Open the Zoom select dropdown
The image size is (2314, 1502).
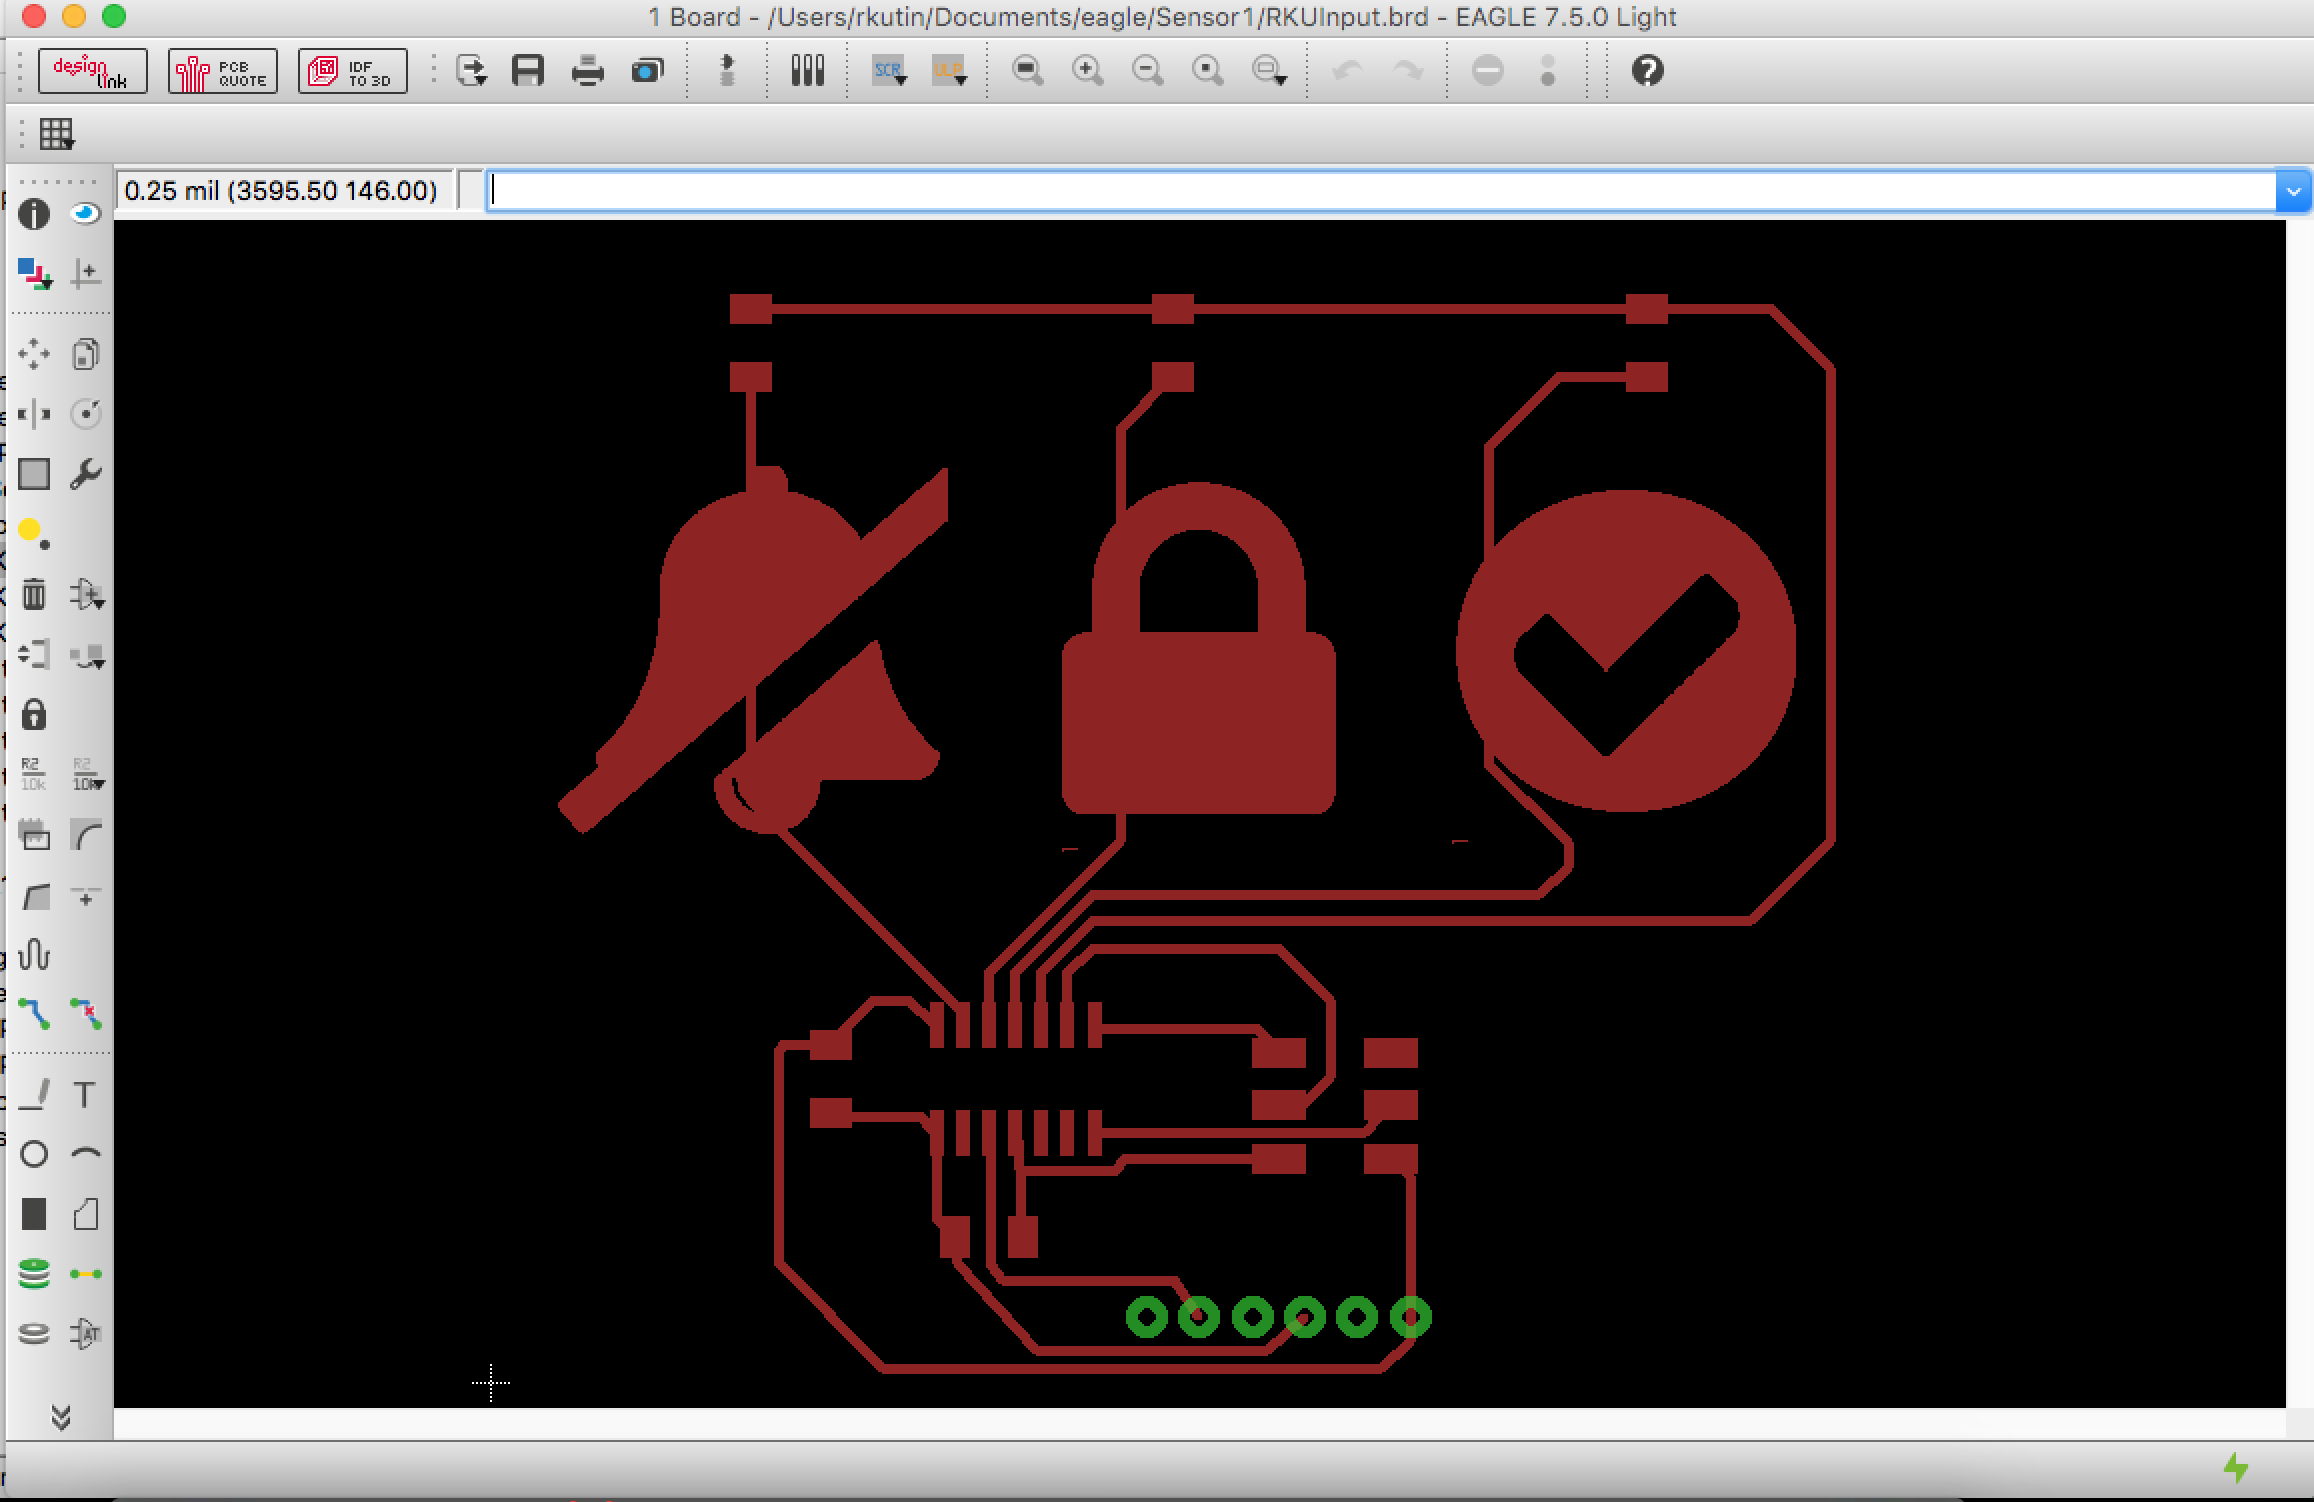point(1268,71)
